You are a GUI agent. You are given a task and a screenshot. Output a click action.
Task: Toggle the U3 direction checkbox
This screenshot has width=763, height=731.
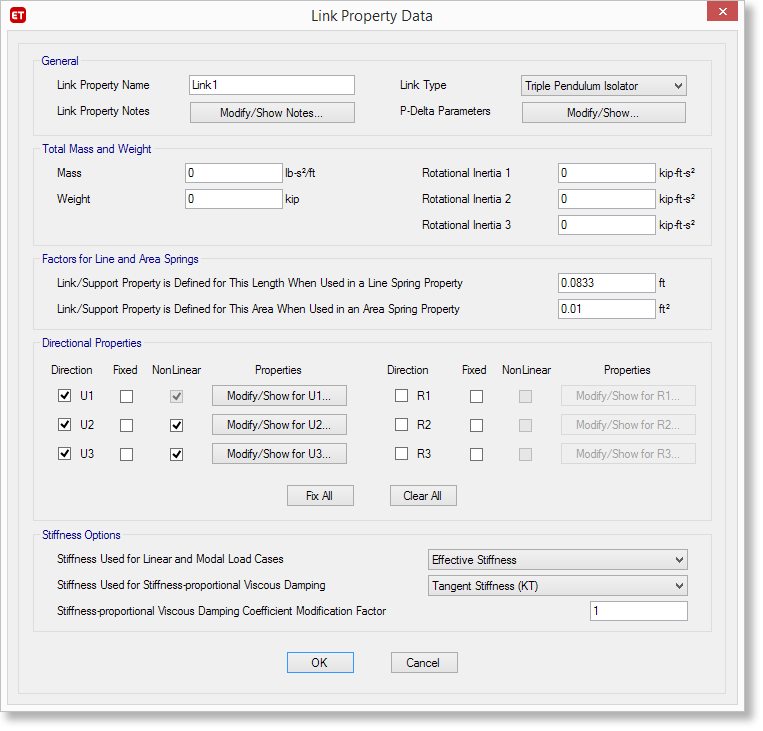point(64,454)
